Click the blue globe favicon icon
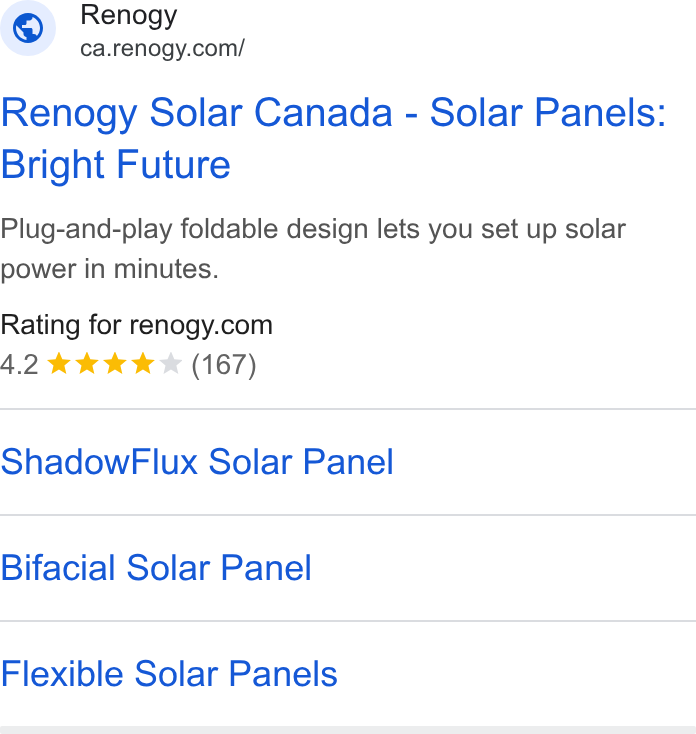 [x=28, y=28]
